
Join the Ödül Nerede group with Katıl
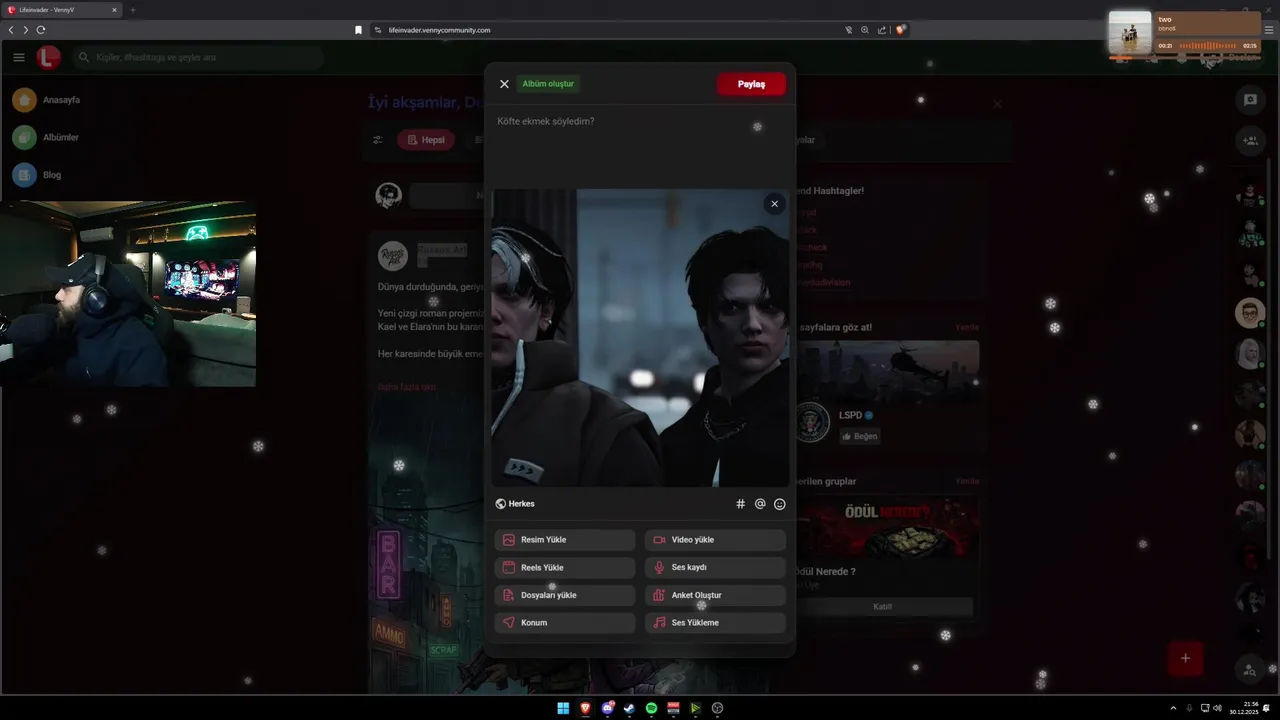tap(882, 606)
